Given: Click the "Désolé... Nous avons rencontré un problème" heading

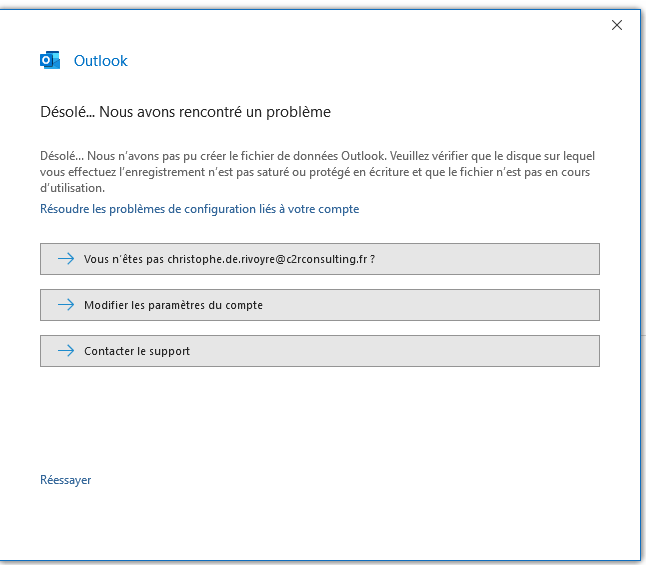Looking at the screenshot, I should [x=185, y=112].
